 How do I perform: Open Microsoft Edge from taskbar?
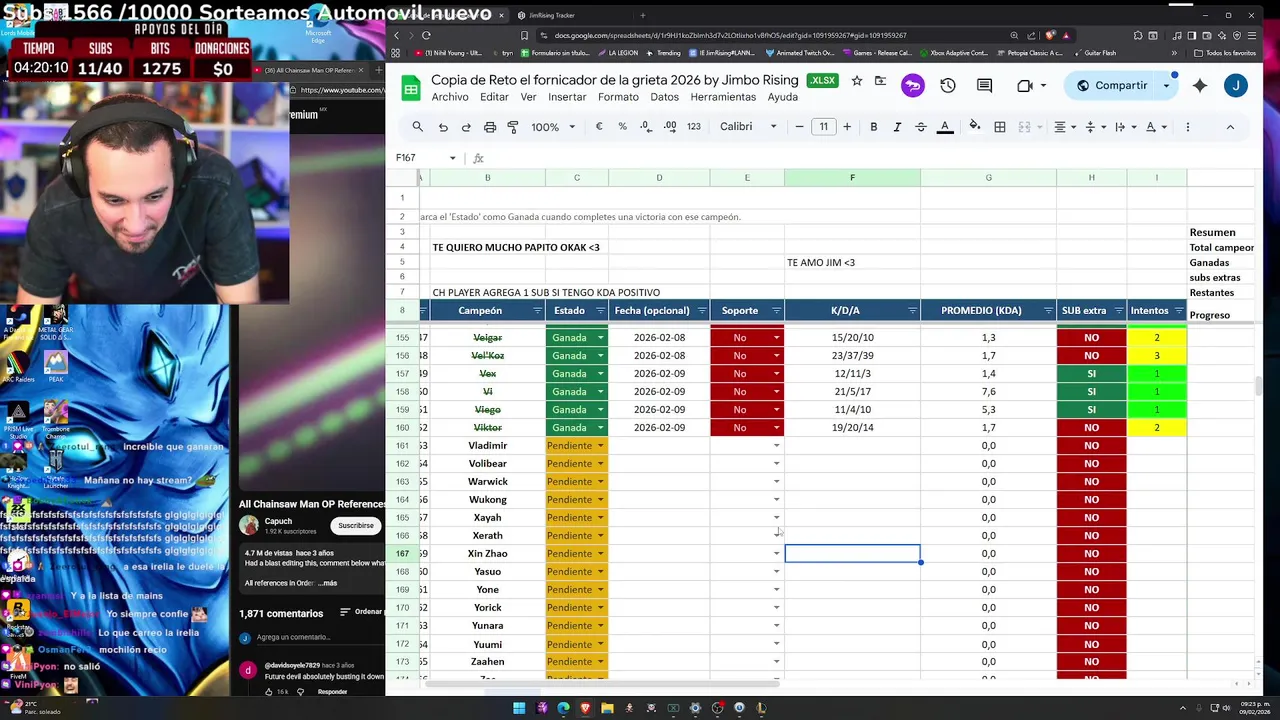click(x=563, y=708)
